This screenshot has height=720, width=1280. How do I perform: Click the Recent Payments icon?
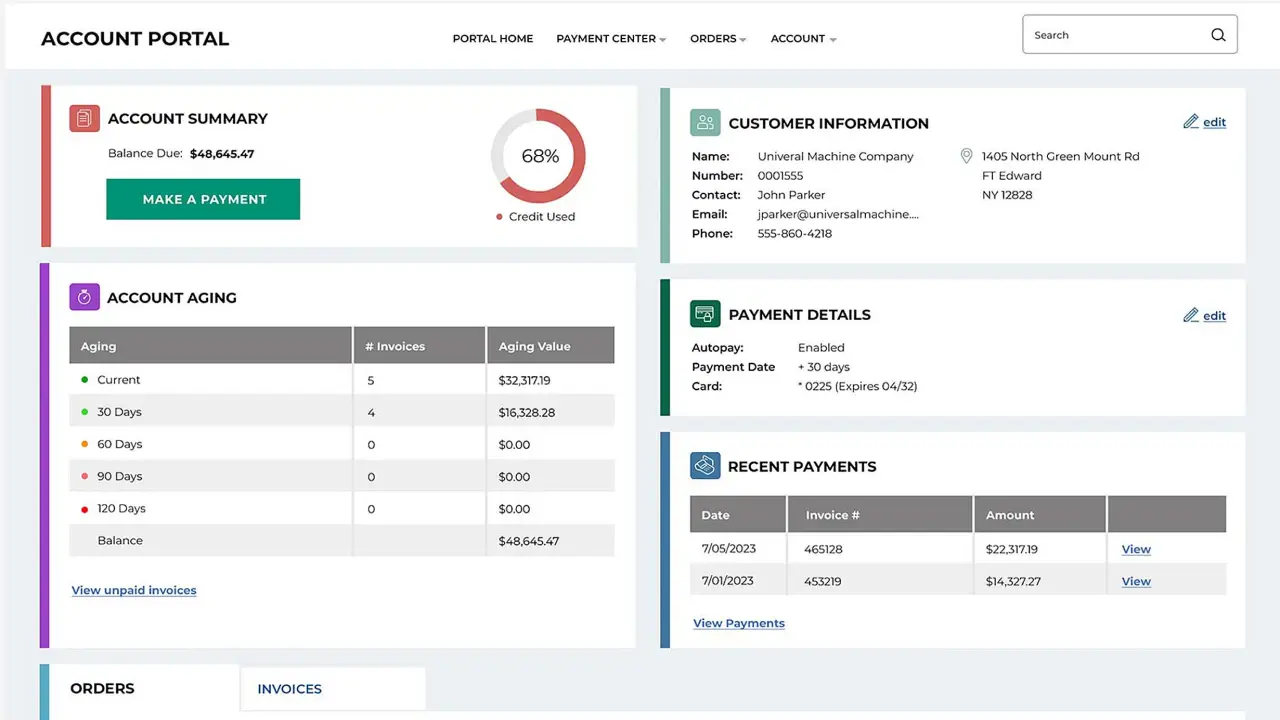(705, 466)
